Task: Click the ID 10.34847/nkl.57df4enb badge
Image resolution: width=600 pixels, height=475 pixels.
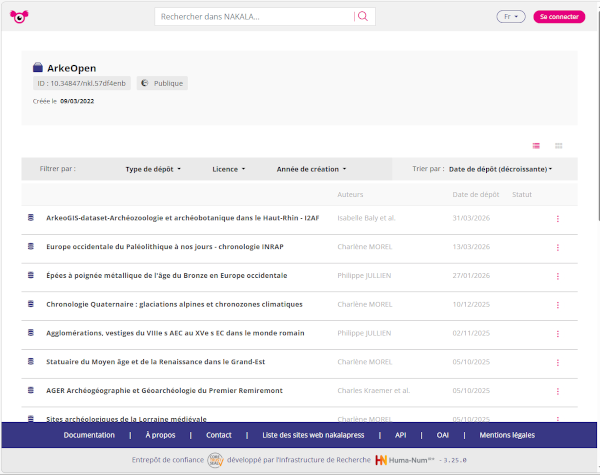Action: point(82,83)
